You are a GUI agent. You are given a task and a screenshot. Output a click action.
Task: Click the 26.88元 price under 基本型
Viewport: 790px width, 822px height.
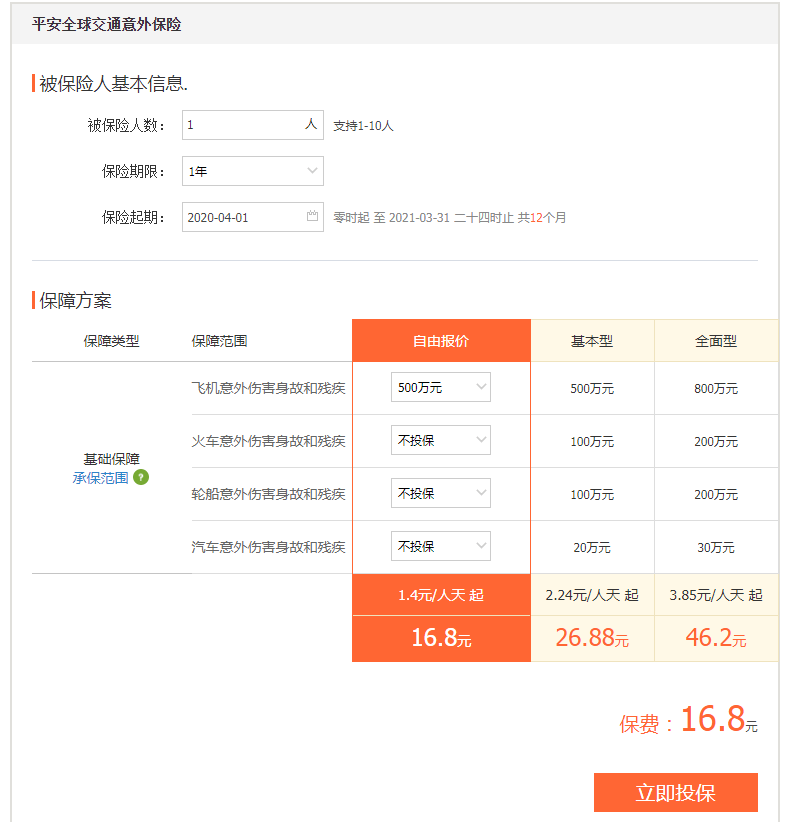[592, 638]
